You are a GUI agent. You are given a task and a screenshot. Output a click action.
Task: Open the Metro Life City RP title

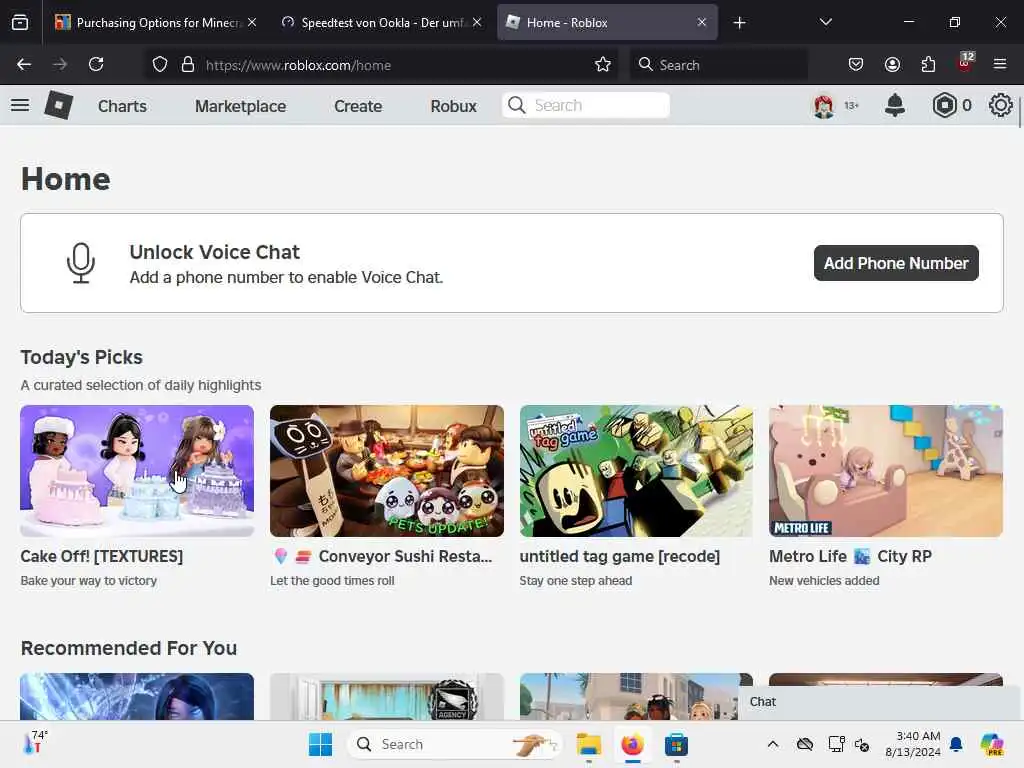[x=850, y=556]
